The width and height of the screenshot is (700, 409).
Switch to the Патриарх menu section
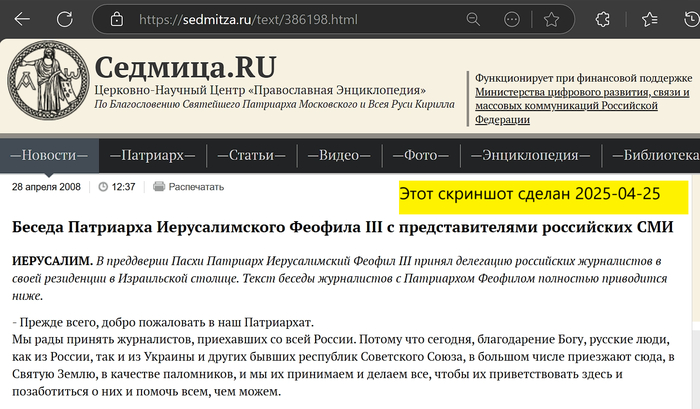coord(152,155)
